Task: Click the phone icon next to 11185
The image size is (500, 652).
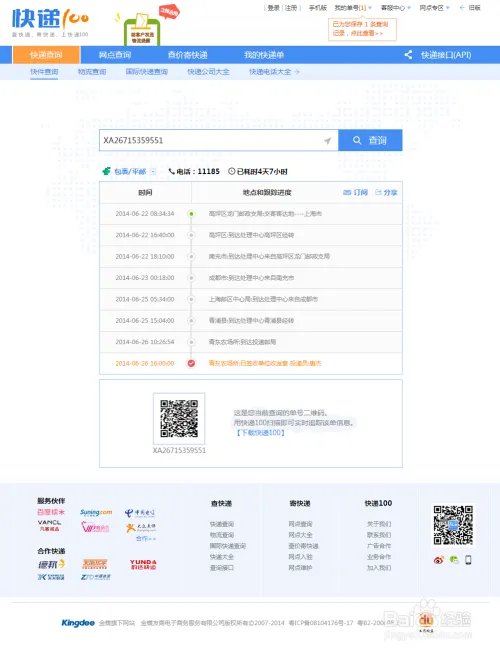Action: click(x=171, y=171)
